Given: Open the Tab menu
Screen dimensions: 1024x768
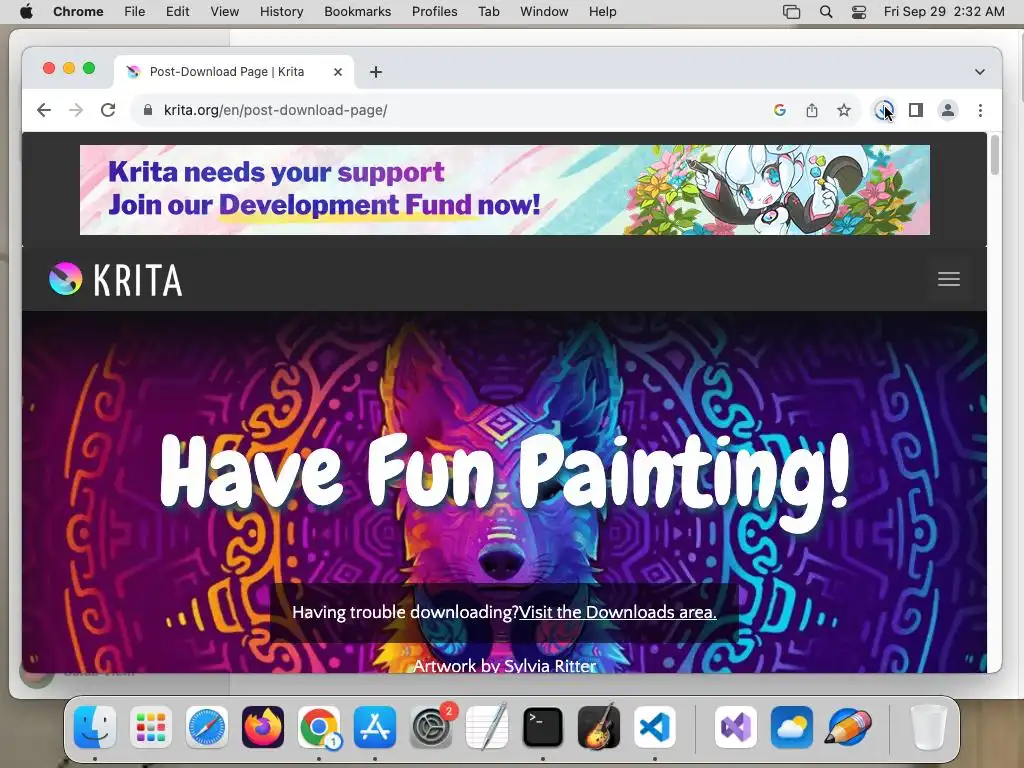Looking at the screenshot, I should (488, 12).
